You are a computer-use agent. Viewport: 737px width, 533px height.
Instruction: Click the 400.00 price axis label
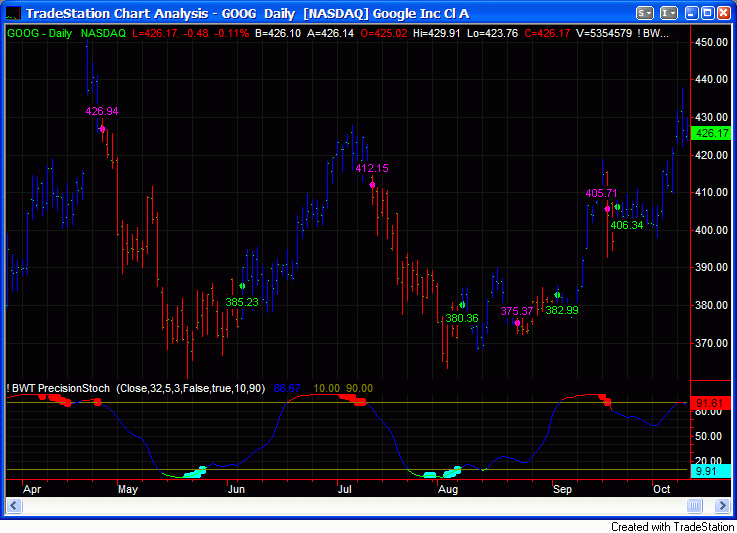click(x=711, y=230)
